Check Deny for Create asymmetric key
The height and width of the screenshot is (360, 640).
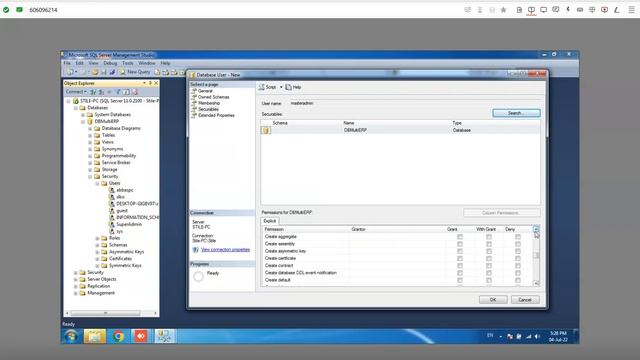[x=518, y=251]
